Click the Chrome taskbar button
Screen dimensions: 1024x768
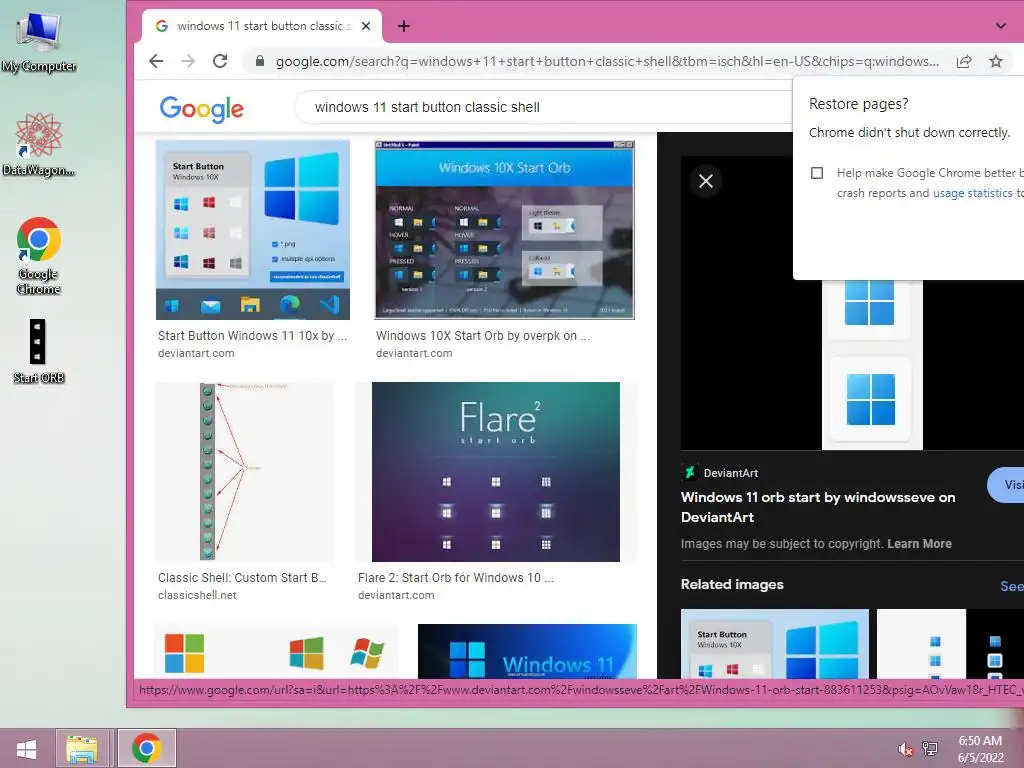(146, 748)
